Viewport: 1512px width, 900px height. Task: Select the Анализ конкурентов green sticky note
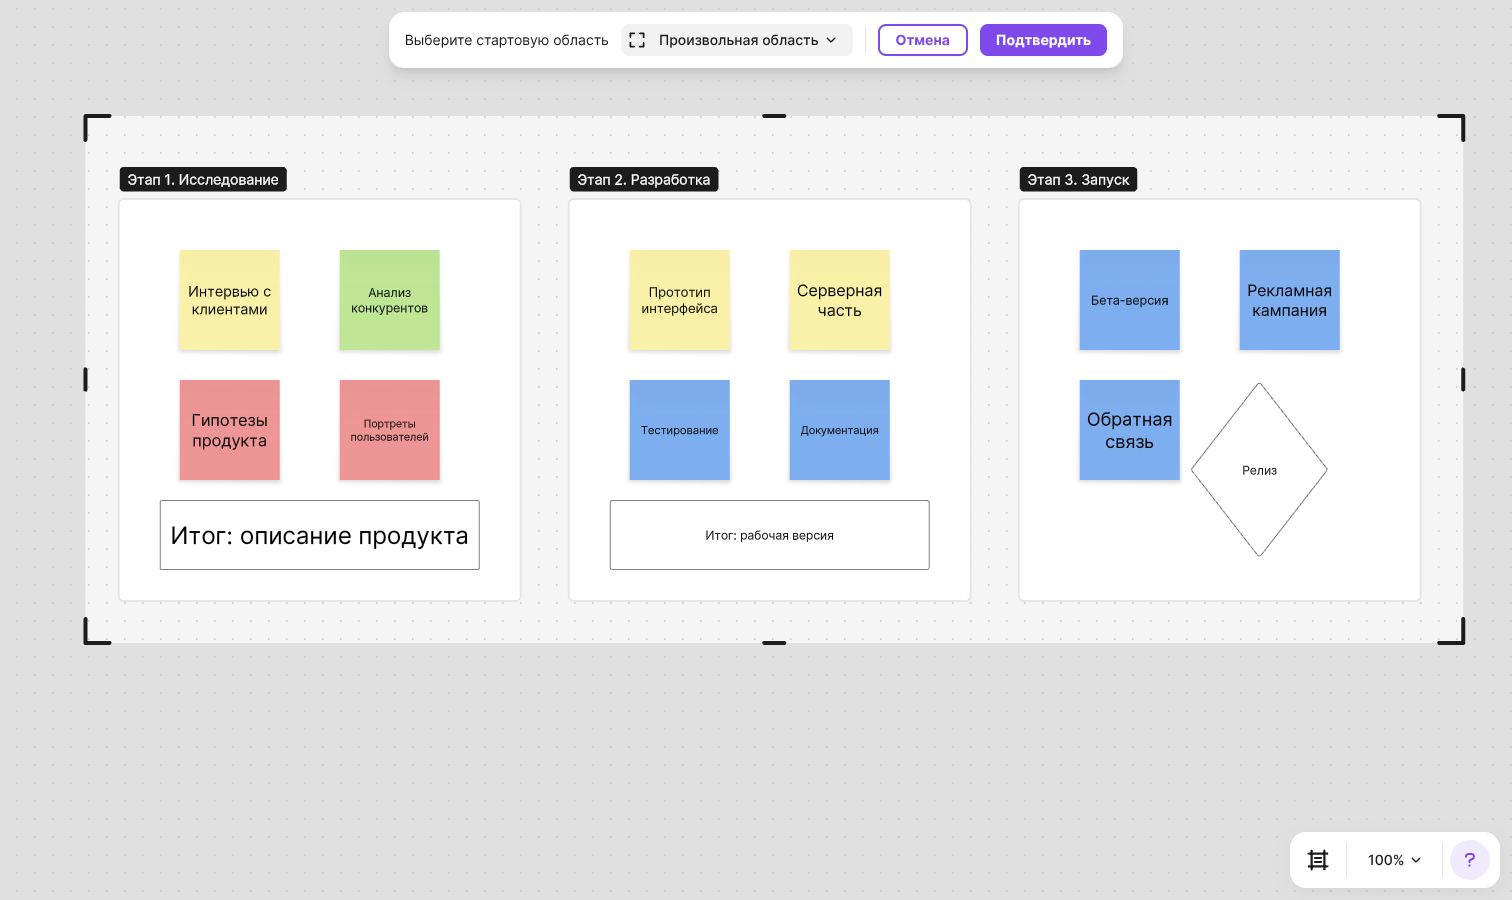[390, 300]
